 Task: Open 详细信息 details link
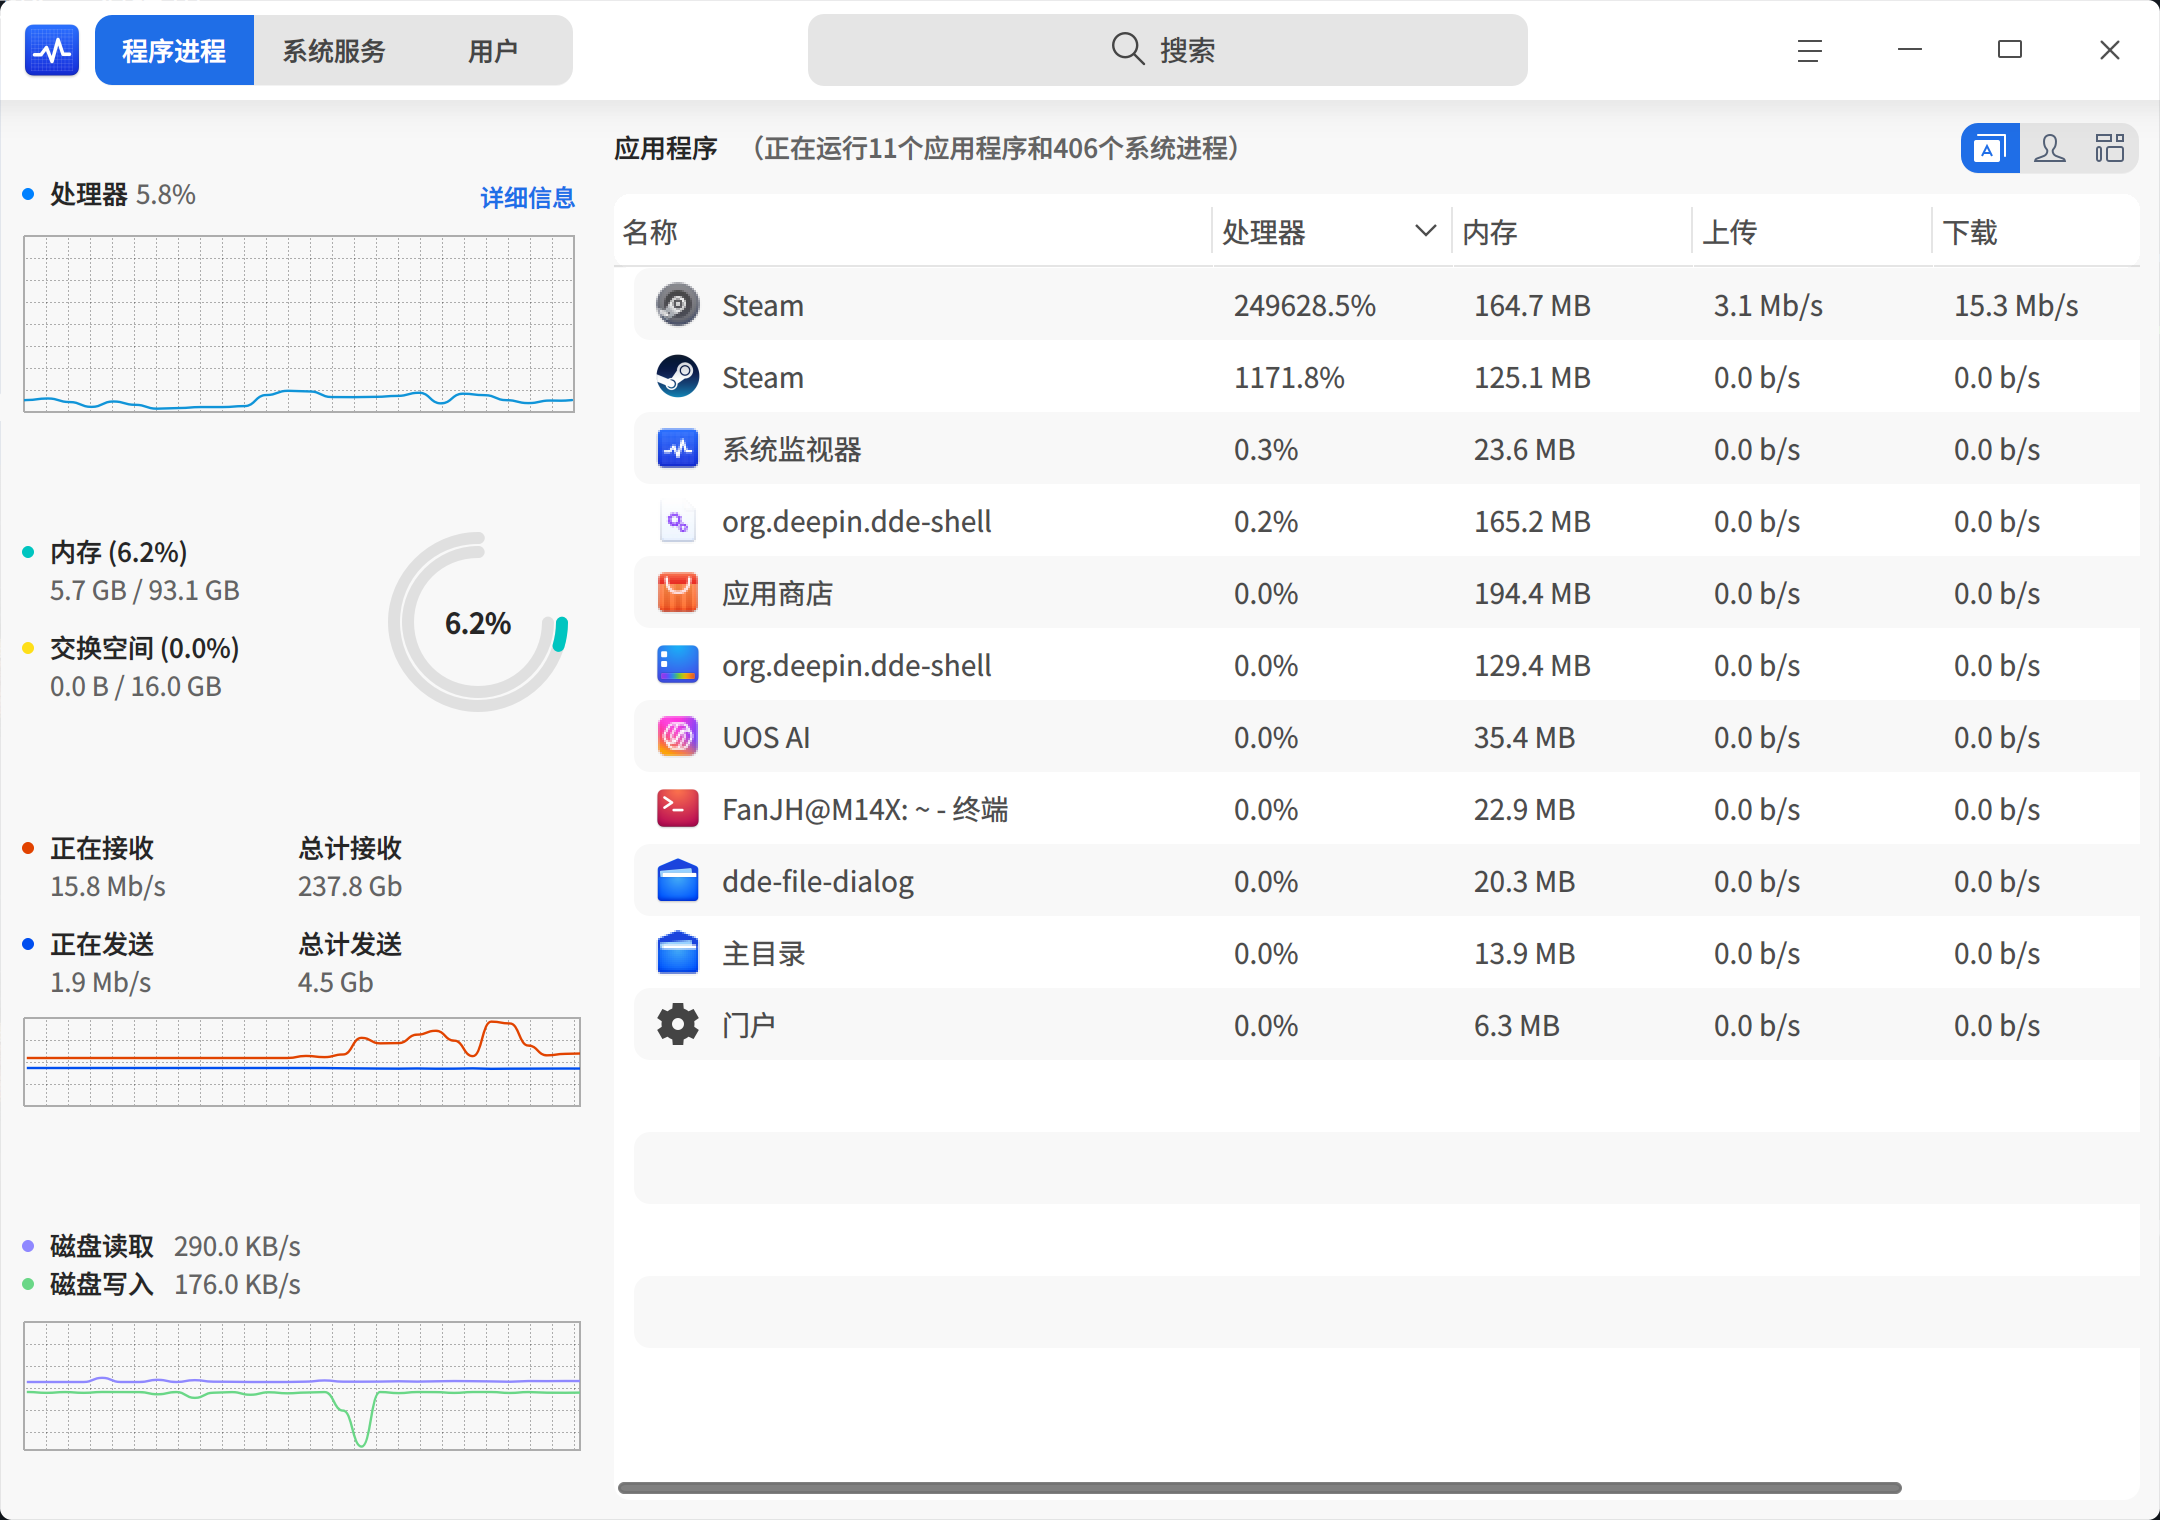coord(528,198)
